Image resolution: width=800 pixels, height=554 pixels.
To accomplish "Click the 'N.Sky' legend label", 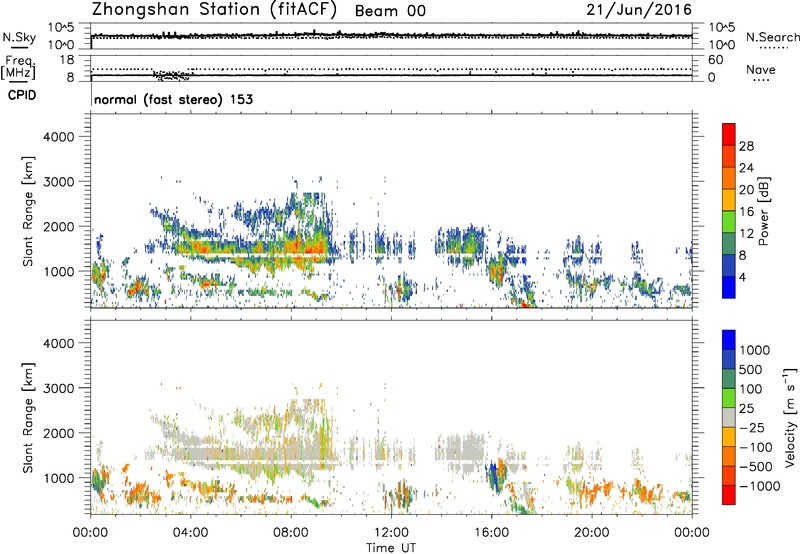I will click(19, 37).
